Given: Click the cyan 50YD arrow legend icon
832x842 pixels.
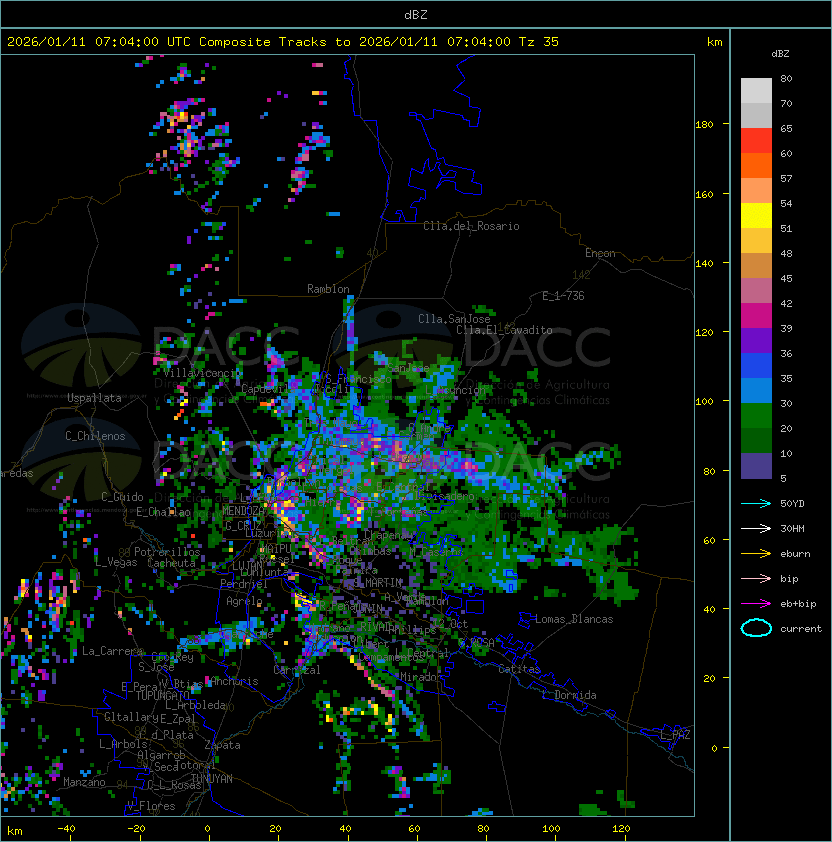Looking at the screenshot, I should (x=756, y=504).
